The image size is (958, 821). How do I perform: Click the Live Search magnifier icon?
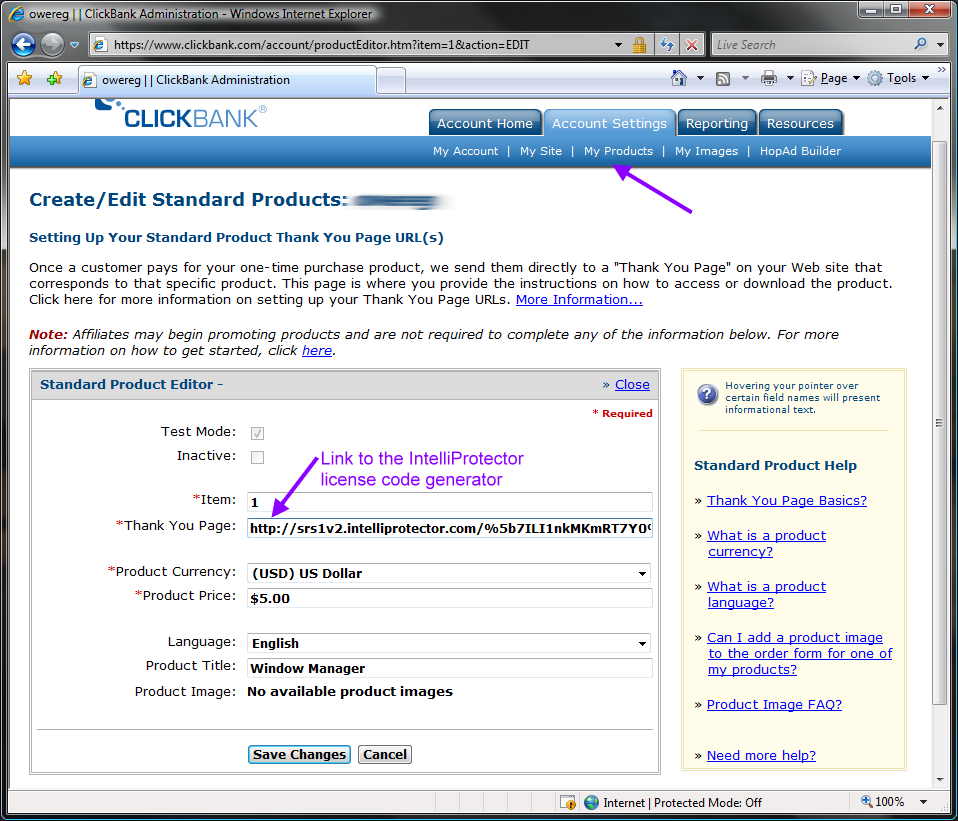coord(921,44)
